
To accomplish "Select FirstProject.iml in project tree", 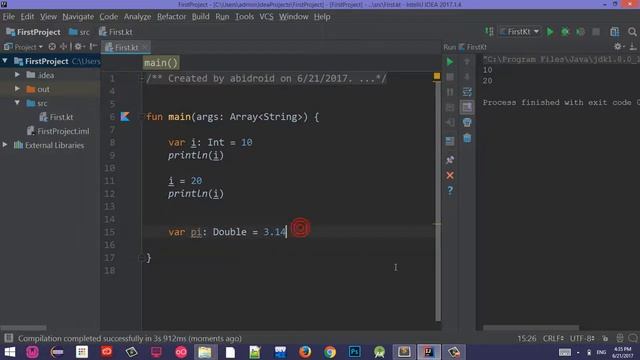I will click(x=58, y=131).
